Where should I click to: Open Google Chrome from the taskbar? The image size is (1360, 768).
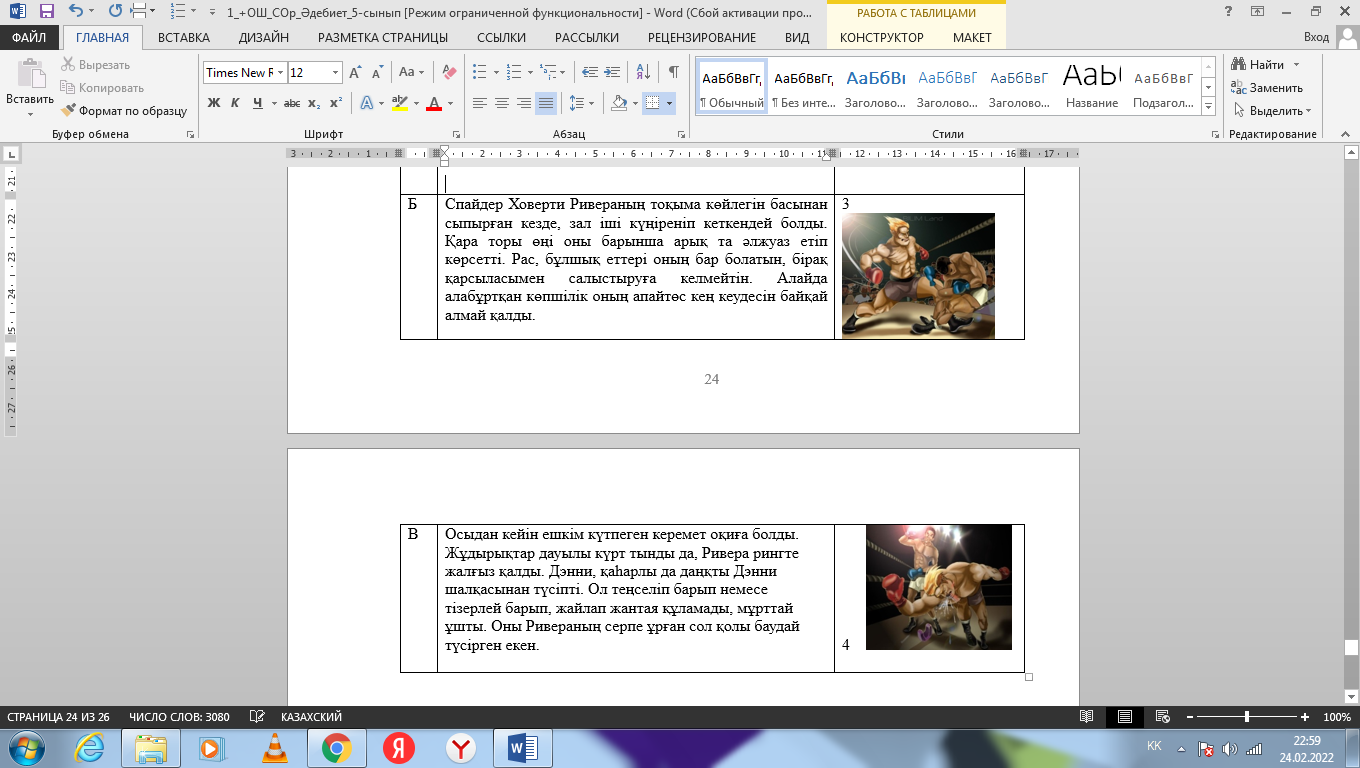336,748
